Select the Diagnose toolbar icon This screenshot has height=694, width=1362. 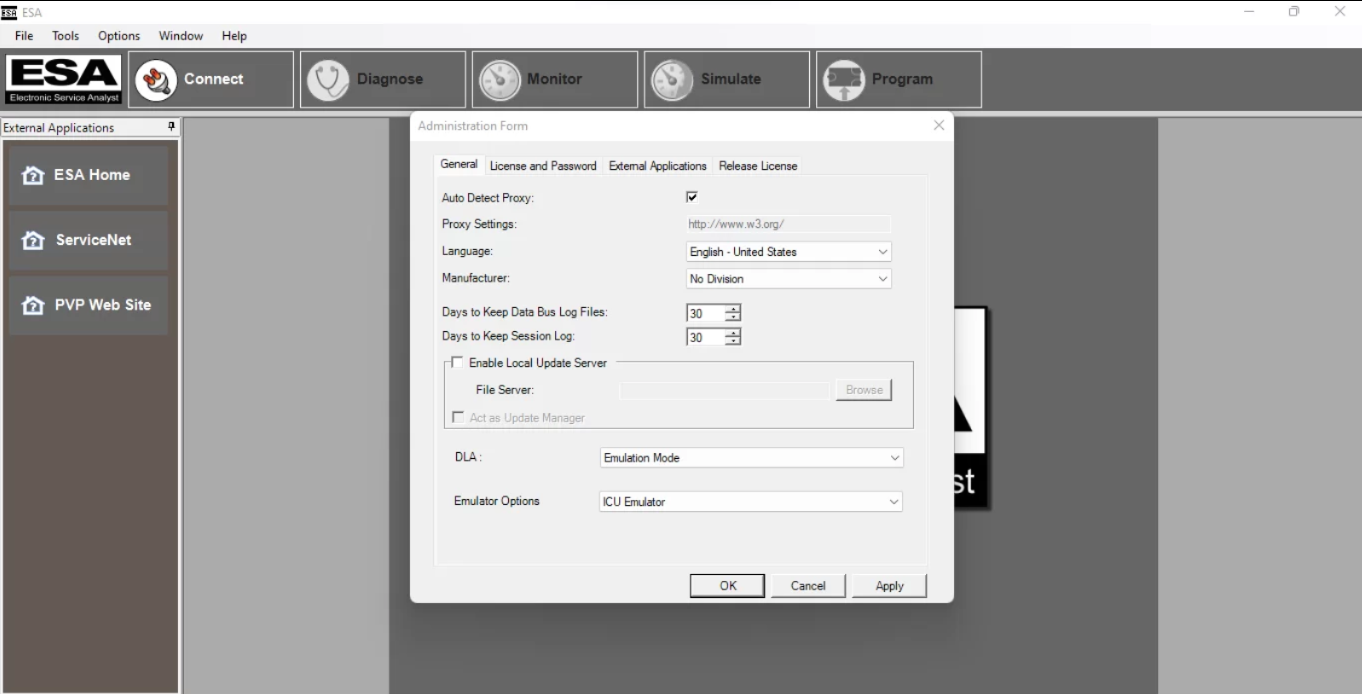click(x=328, y=79)
